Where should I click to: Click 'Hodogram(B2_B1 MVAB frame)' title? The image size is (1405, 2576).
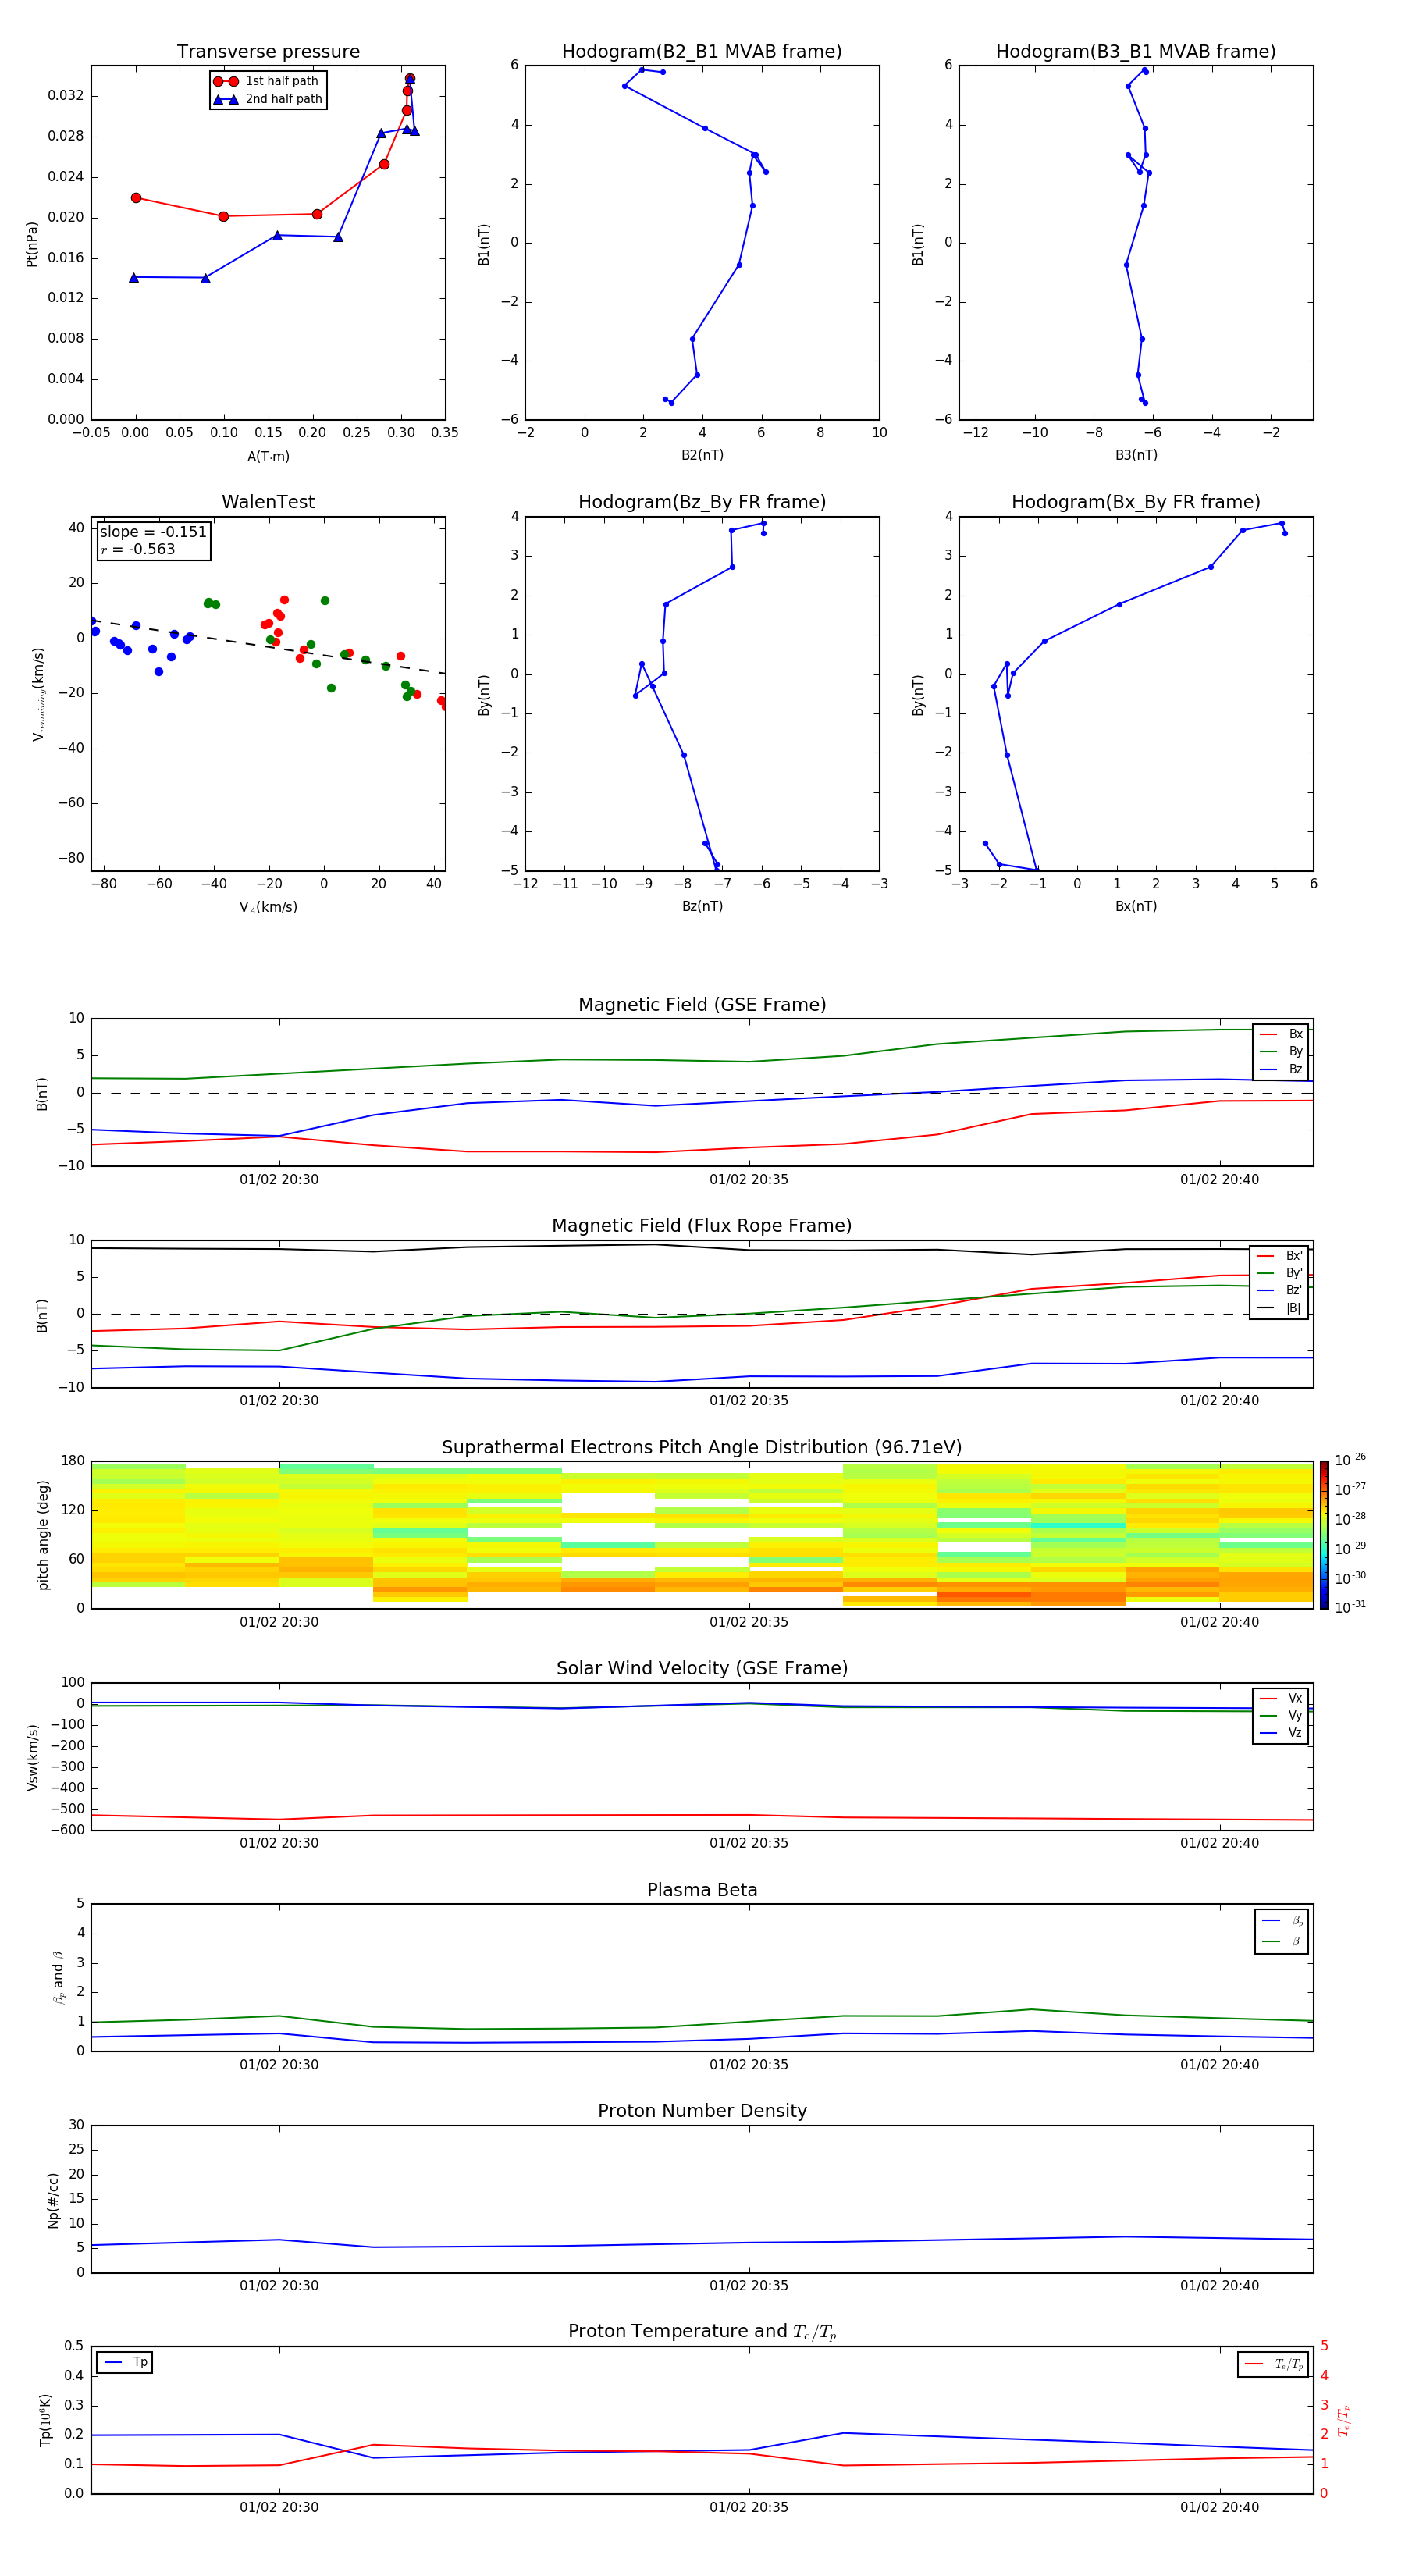702,51
